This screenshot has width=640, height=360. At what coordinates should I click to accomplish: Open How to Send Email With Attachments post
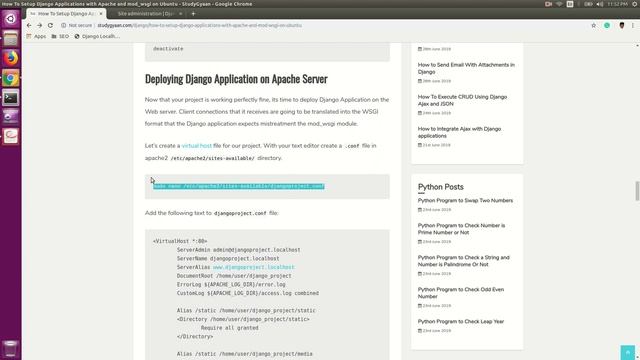click(466, 68)
